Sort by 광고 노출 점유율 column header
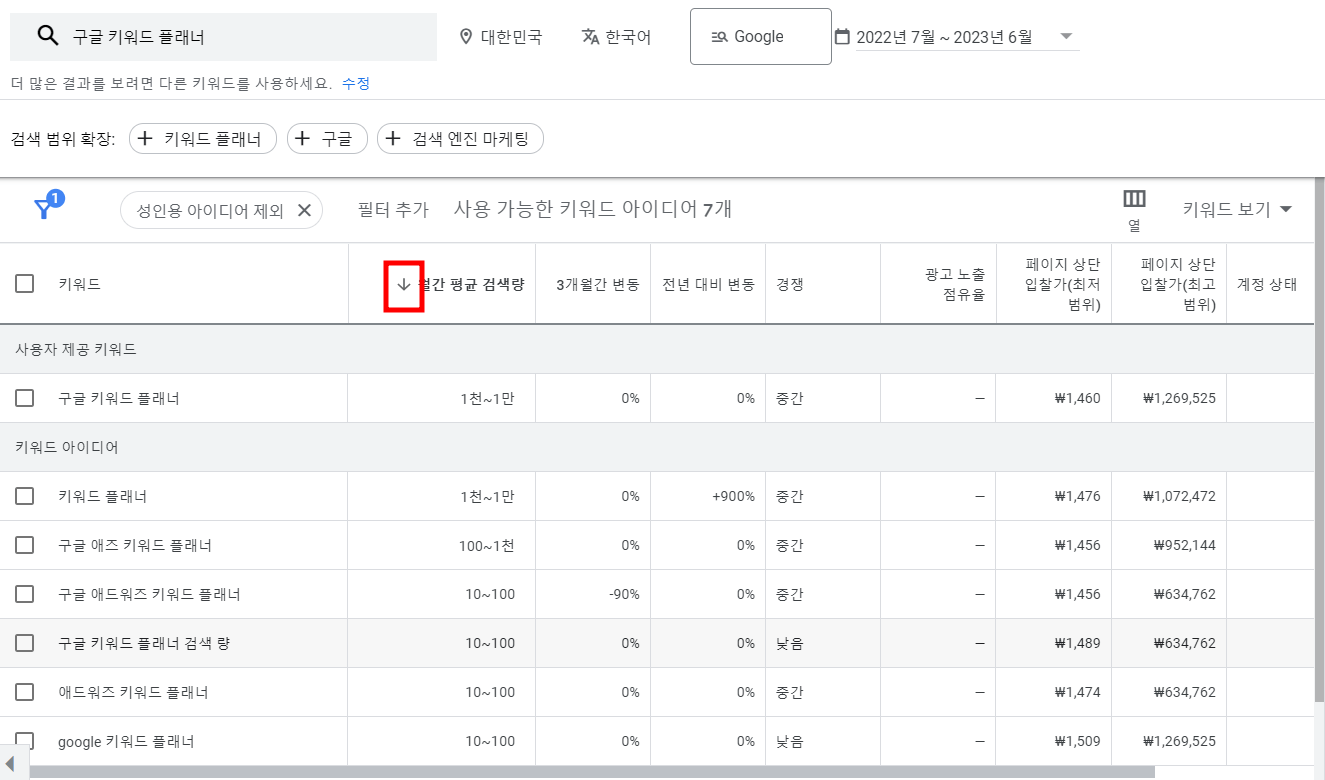 [x=954, y=284]
